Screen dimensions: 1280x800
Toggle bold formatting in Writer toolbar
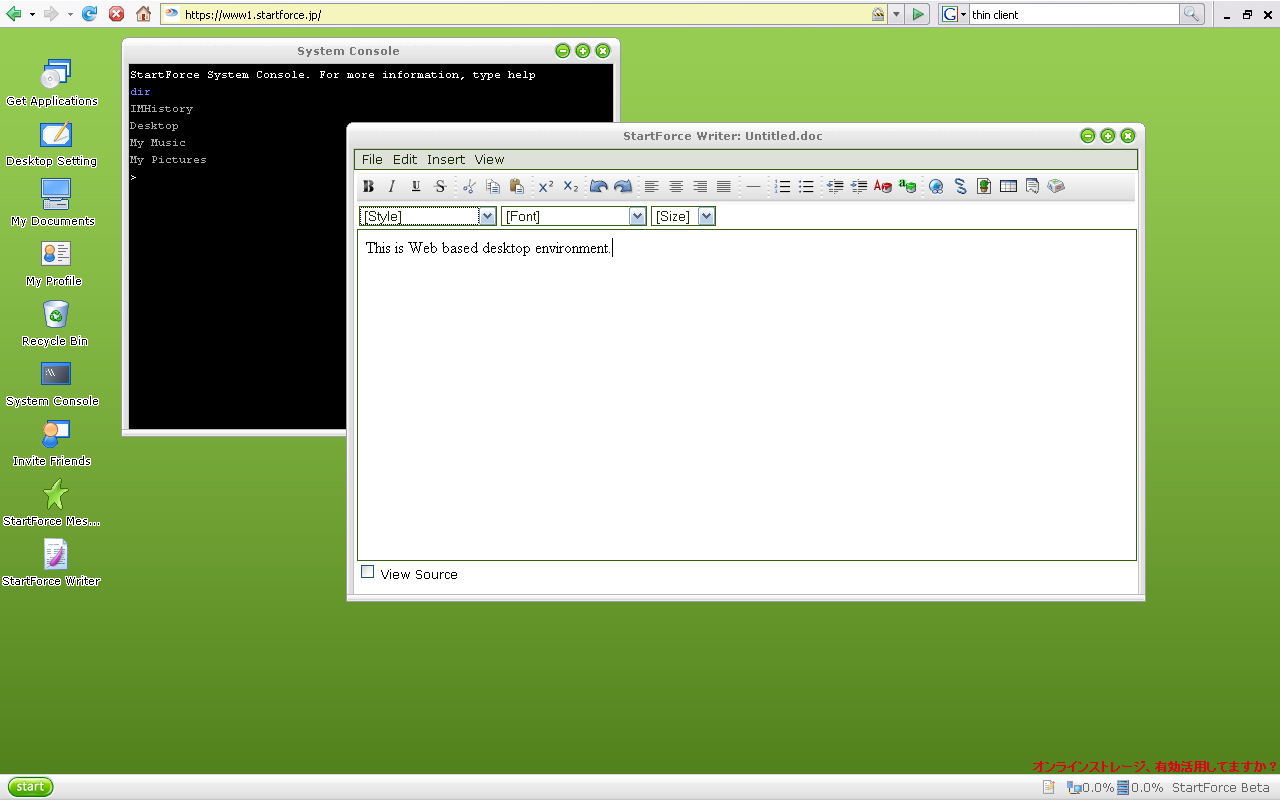[368, 186]
